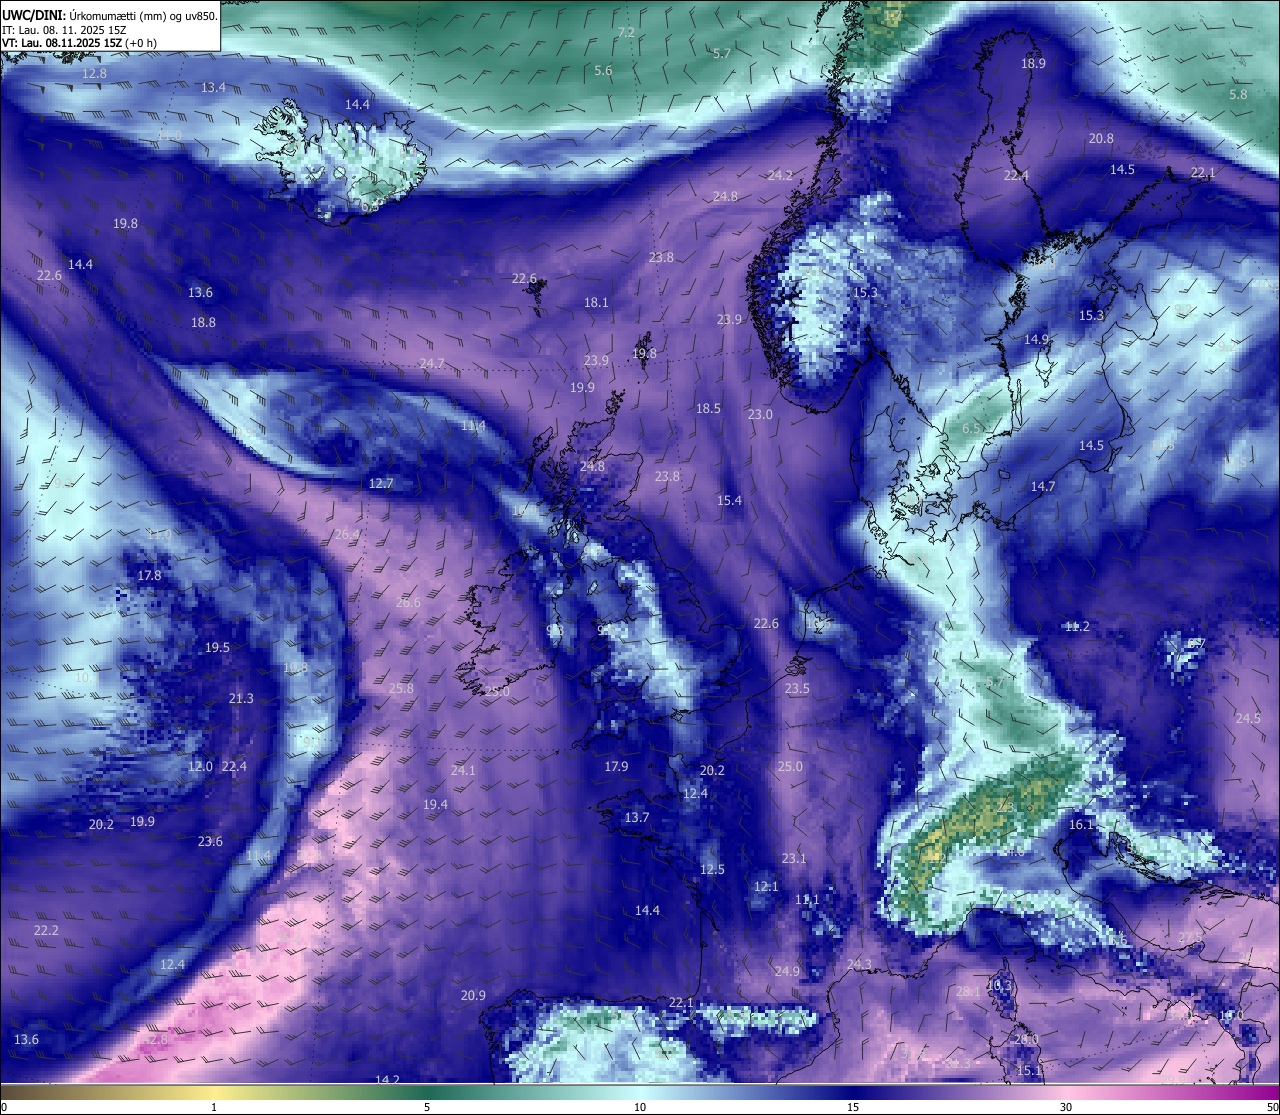
Task: Click the 15.1 value near Sardinia
Action: (x=1029, y=1071)
